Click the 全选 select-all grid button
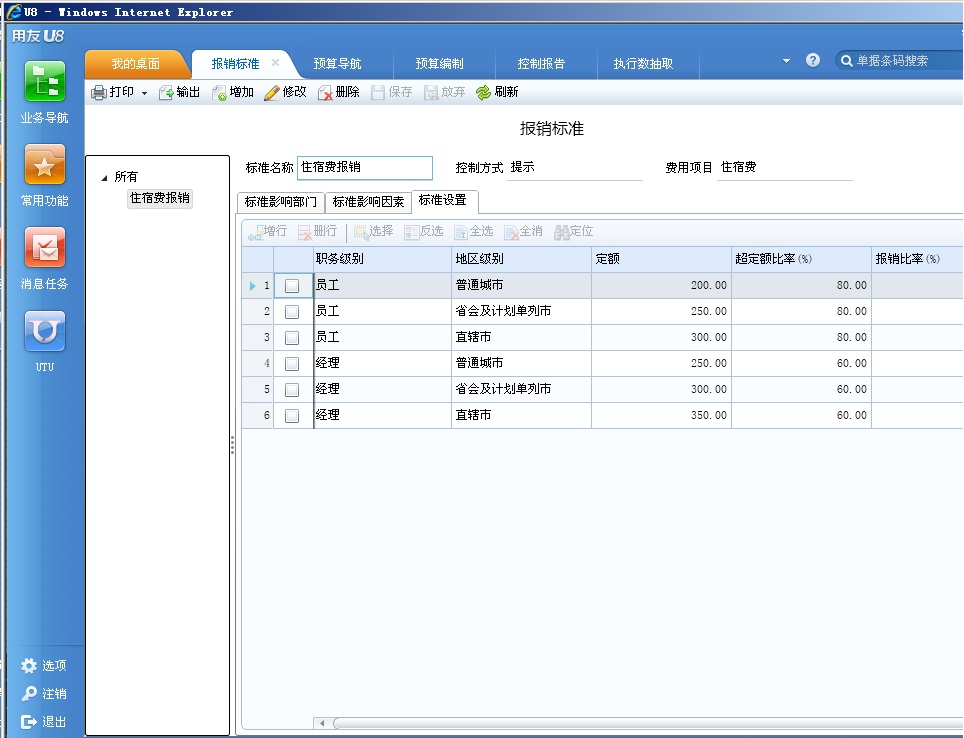The image size is (964, 738). (x=473, y=231)
